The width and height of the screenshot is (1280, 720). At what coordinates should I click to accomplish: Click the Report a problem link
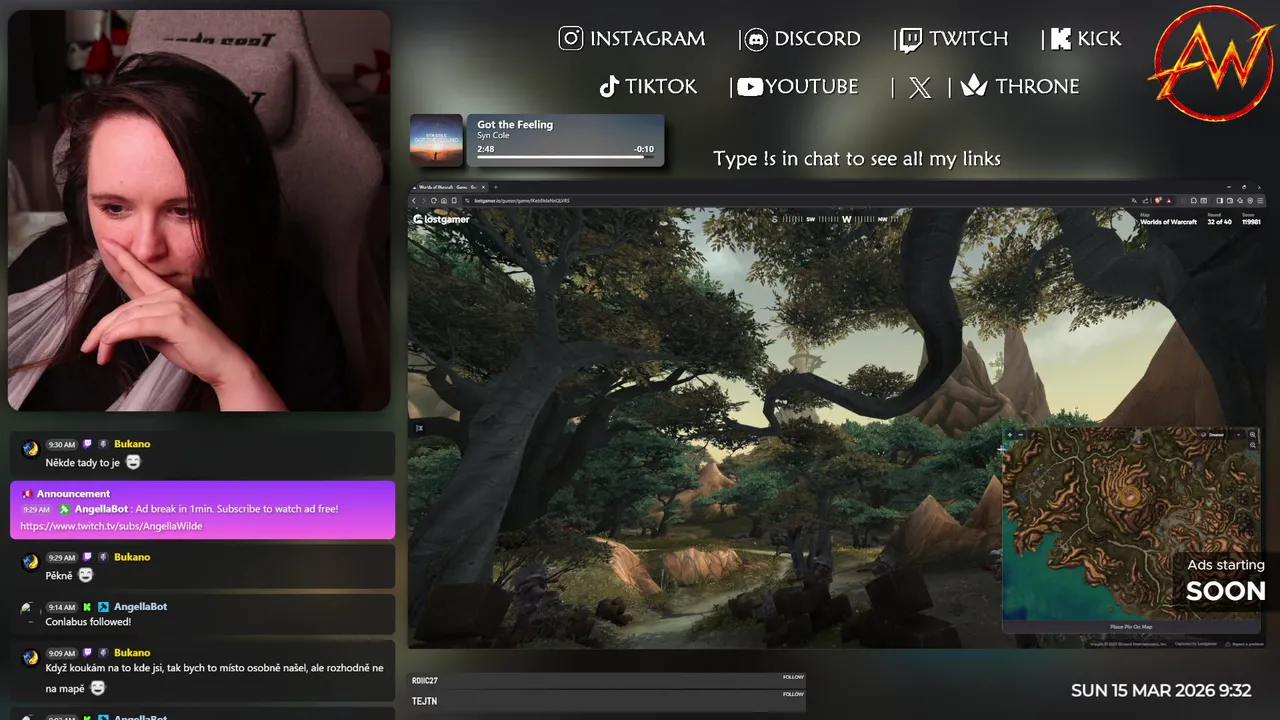click(1246, 644)
